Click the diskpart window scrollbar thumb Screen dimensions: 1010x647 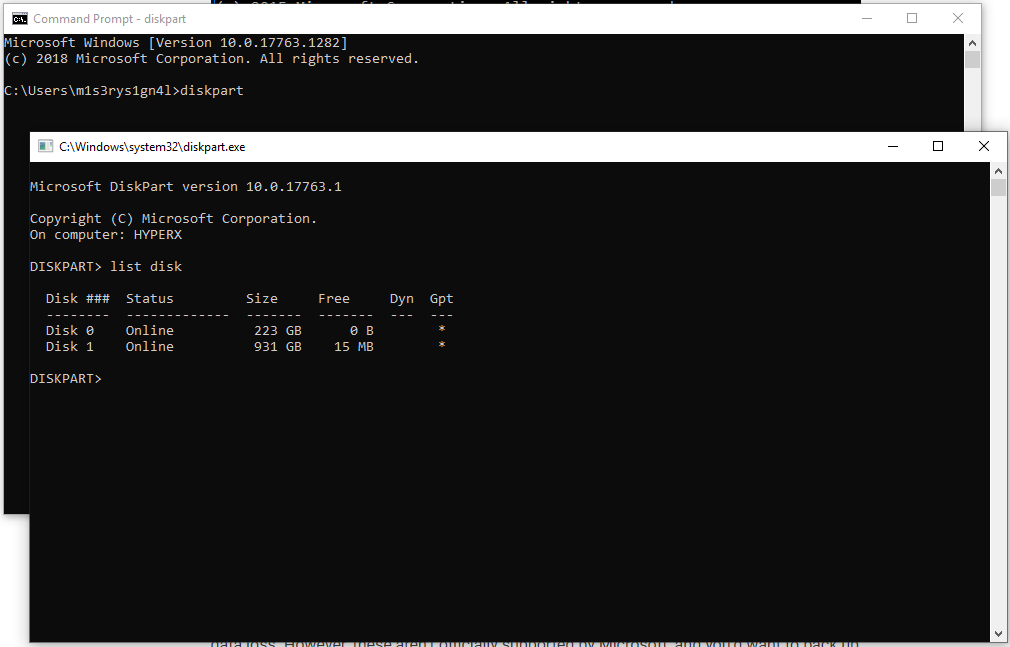998,188
